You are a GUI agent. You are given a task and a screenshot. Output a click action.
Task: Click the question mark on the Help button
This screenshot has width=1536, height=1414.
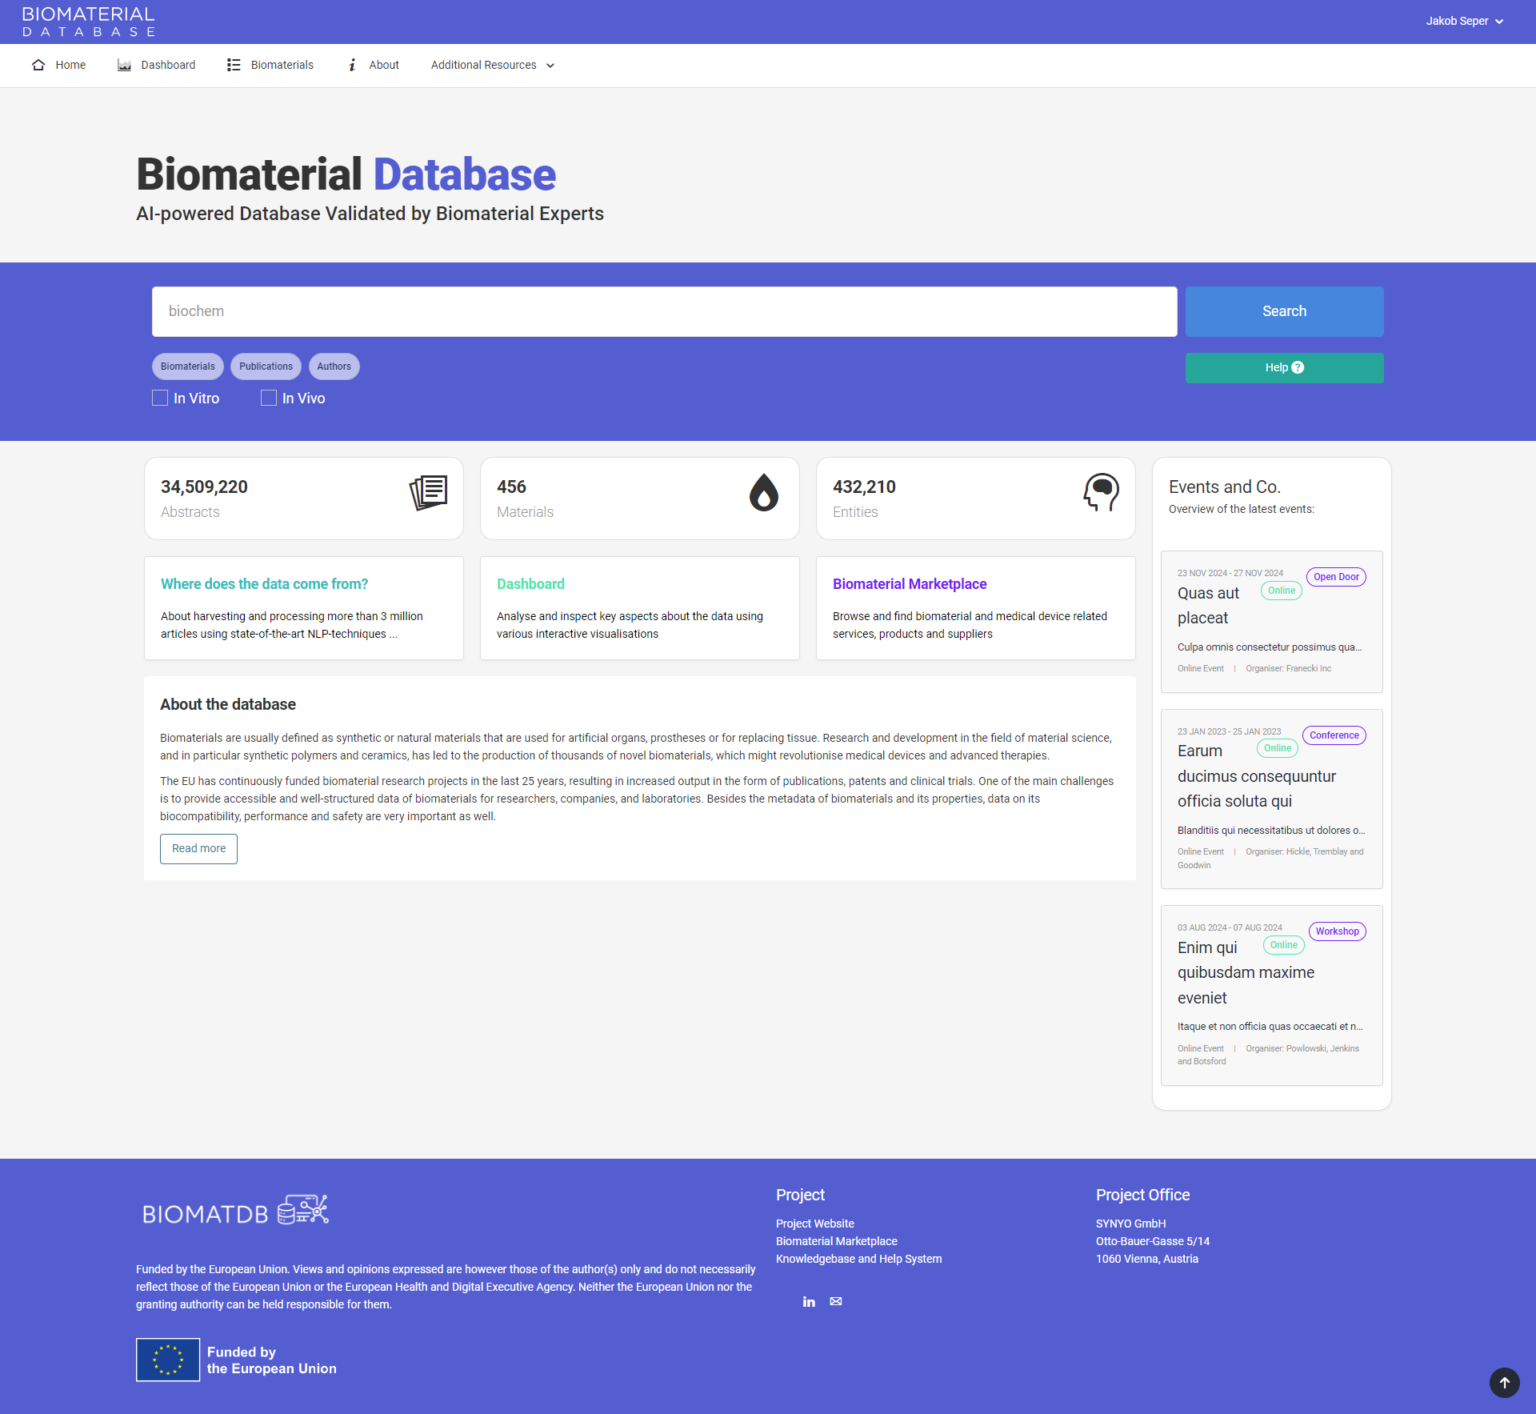point(1297,367)
